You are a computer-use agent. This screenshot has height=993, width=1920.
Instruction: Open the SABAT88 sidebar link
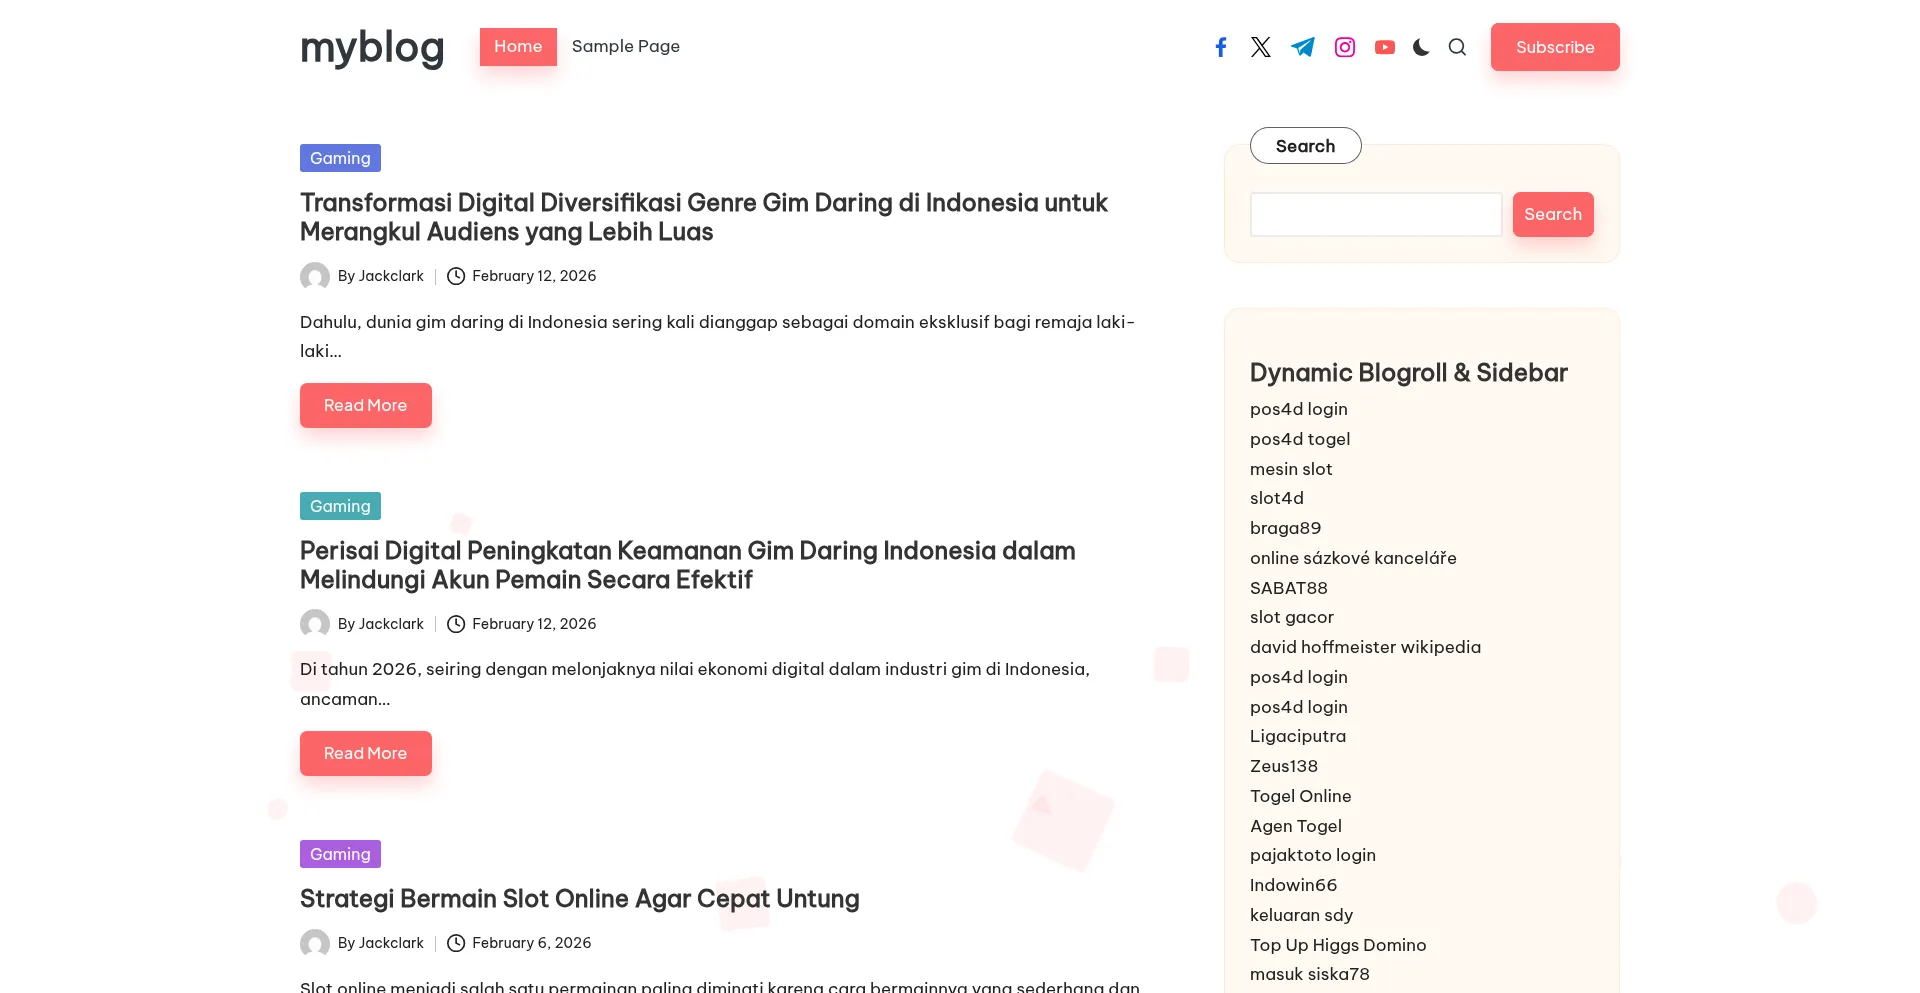coord(1289,588)
